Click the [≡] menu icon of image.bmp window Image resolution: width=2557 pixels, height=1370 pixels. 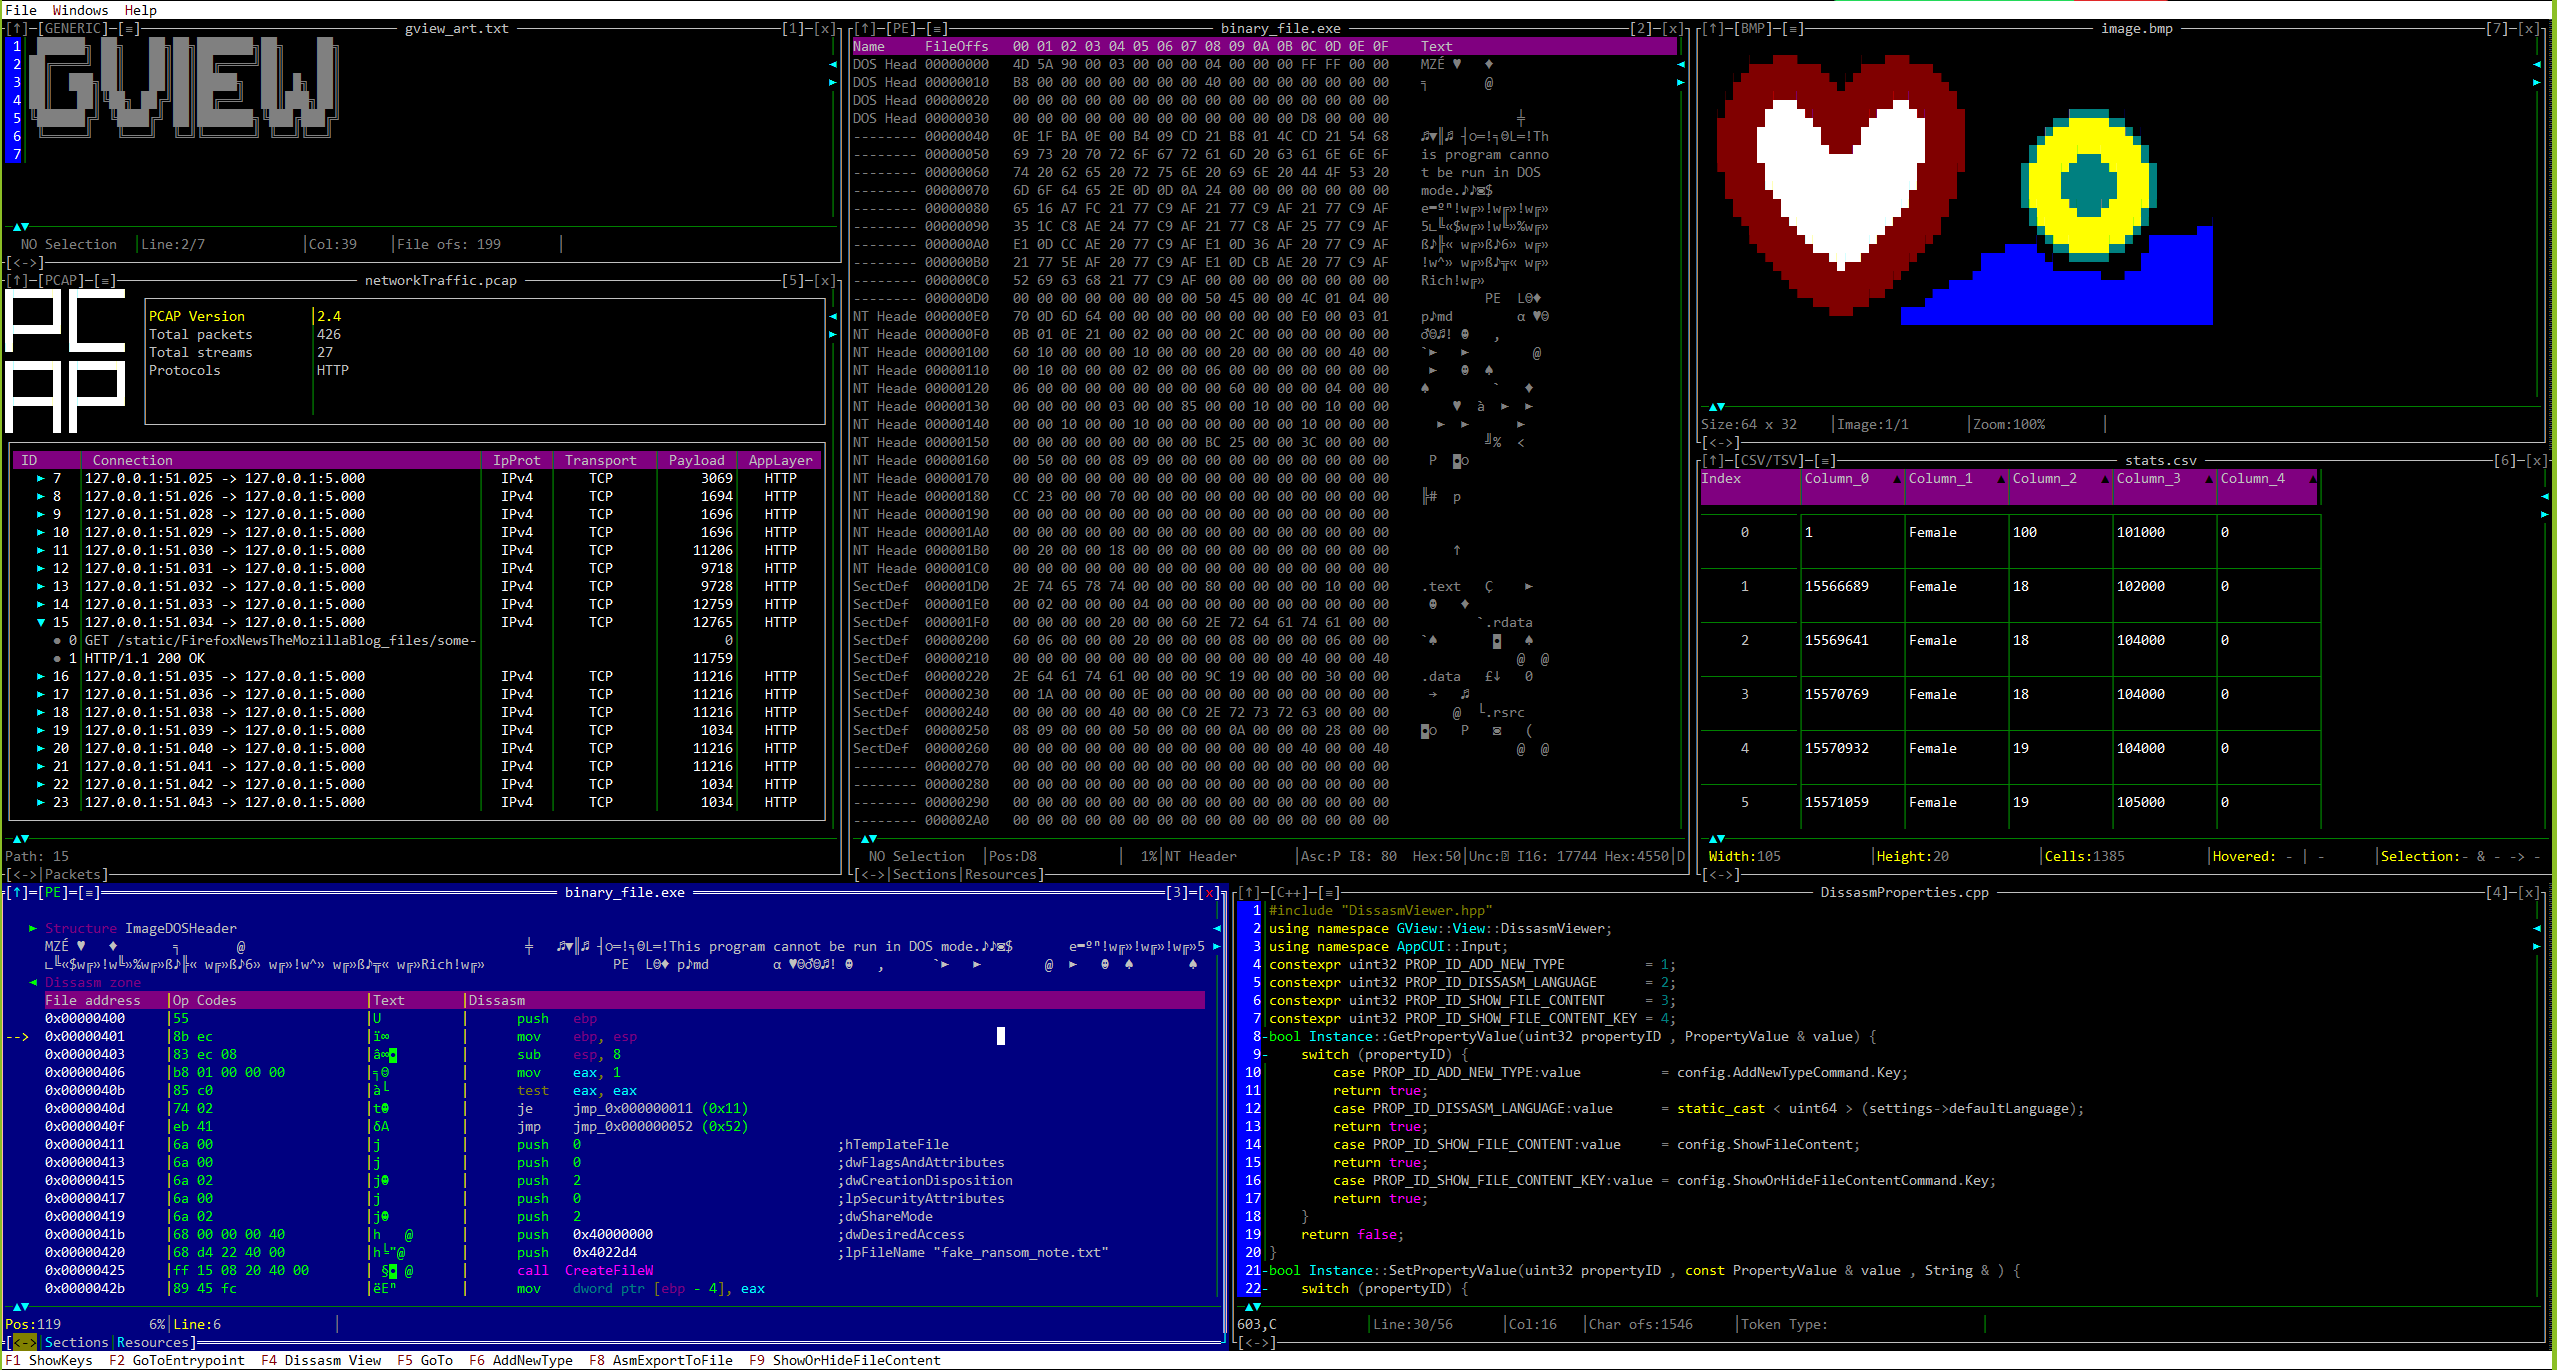click(1795, 29)
